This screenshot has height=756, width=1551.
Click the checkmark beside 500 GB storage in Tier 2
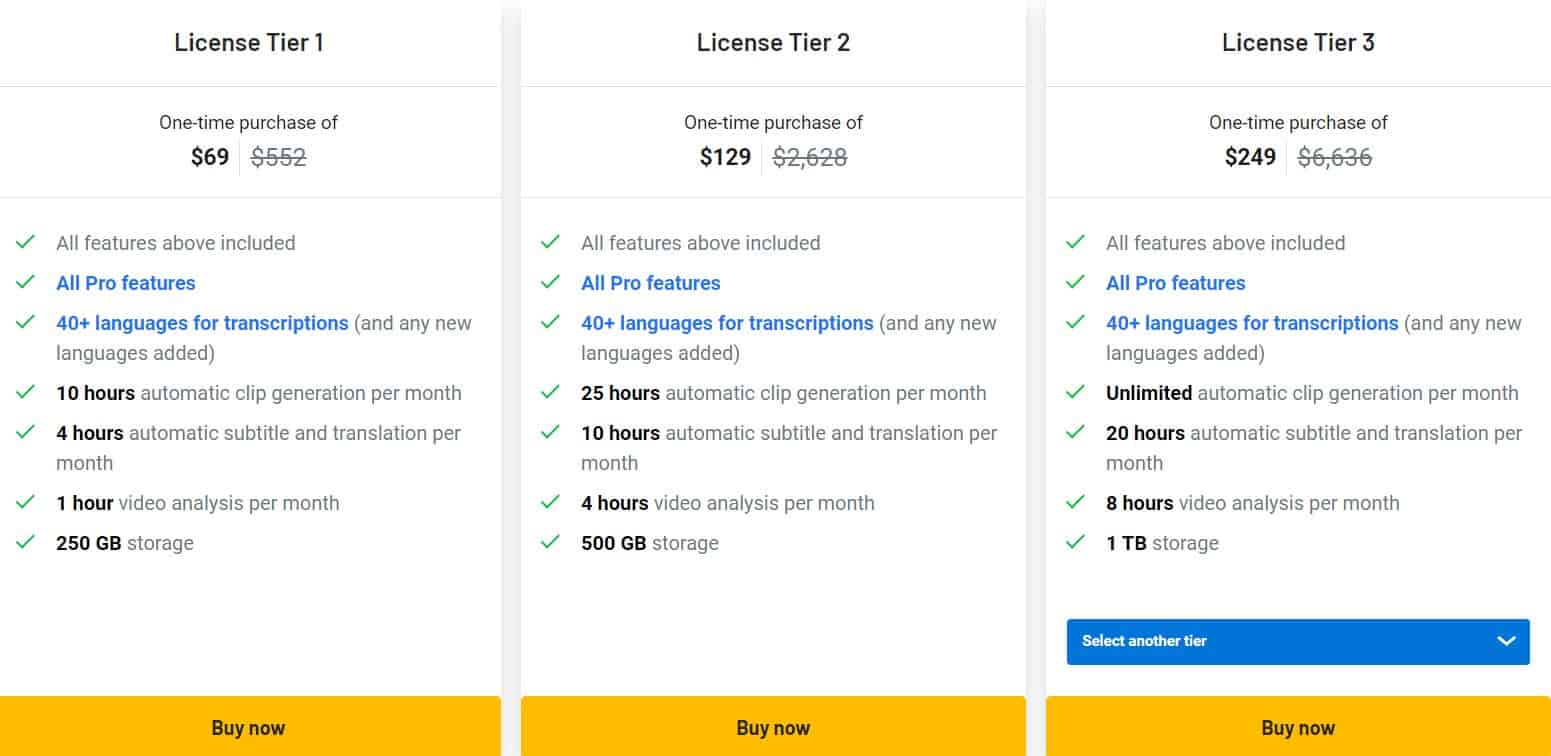click(551, 543)
